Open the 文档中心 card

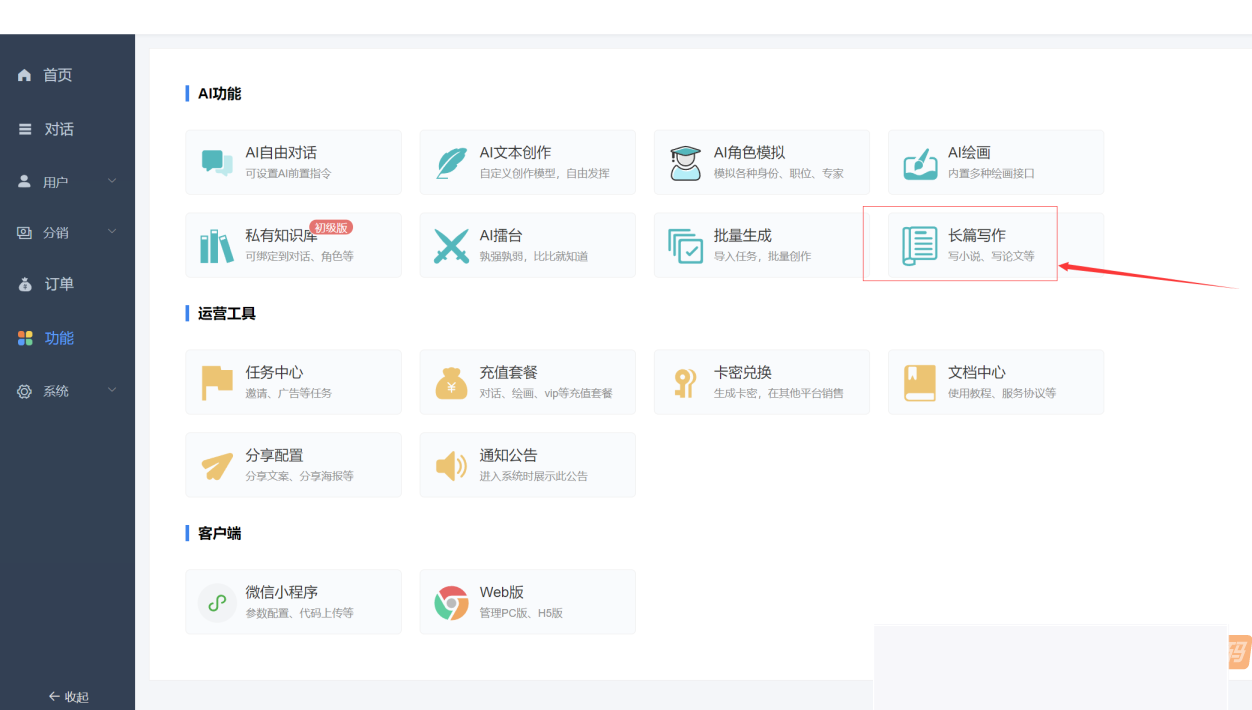point(995,382)
